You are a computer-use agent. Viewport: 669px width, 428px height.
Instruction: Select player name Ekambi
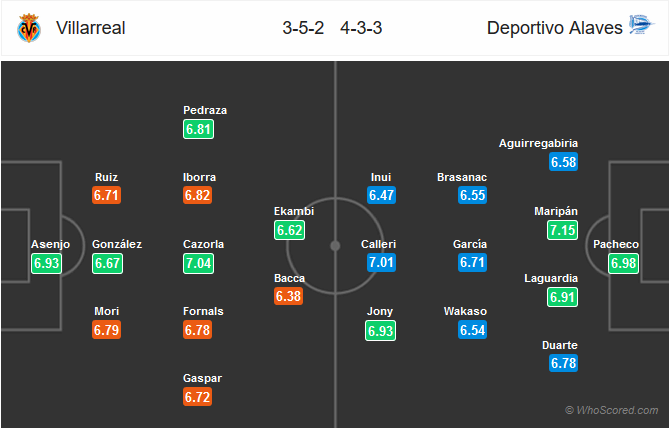point(294,211)
